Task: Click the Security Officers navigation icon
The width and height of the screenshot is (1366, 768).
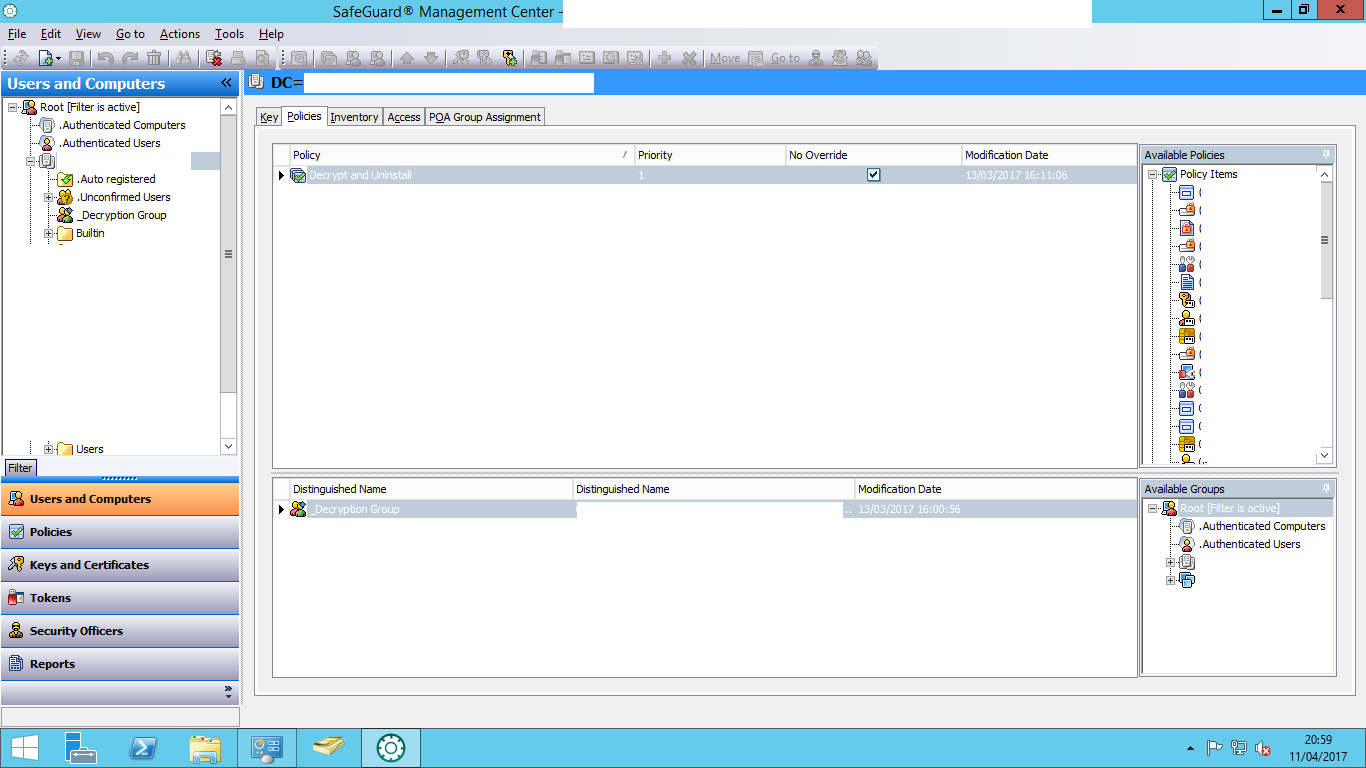Action: [15, 630]
